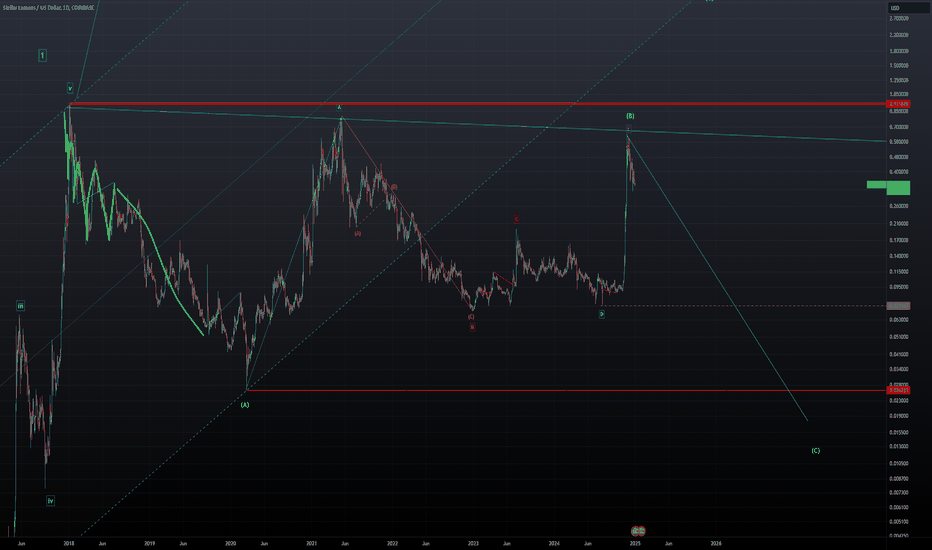The height and width of the screenshot is (550, 932).
Task: Click the 2022 label on the time axis
Action: (392, 543)
